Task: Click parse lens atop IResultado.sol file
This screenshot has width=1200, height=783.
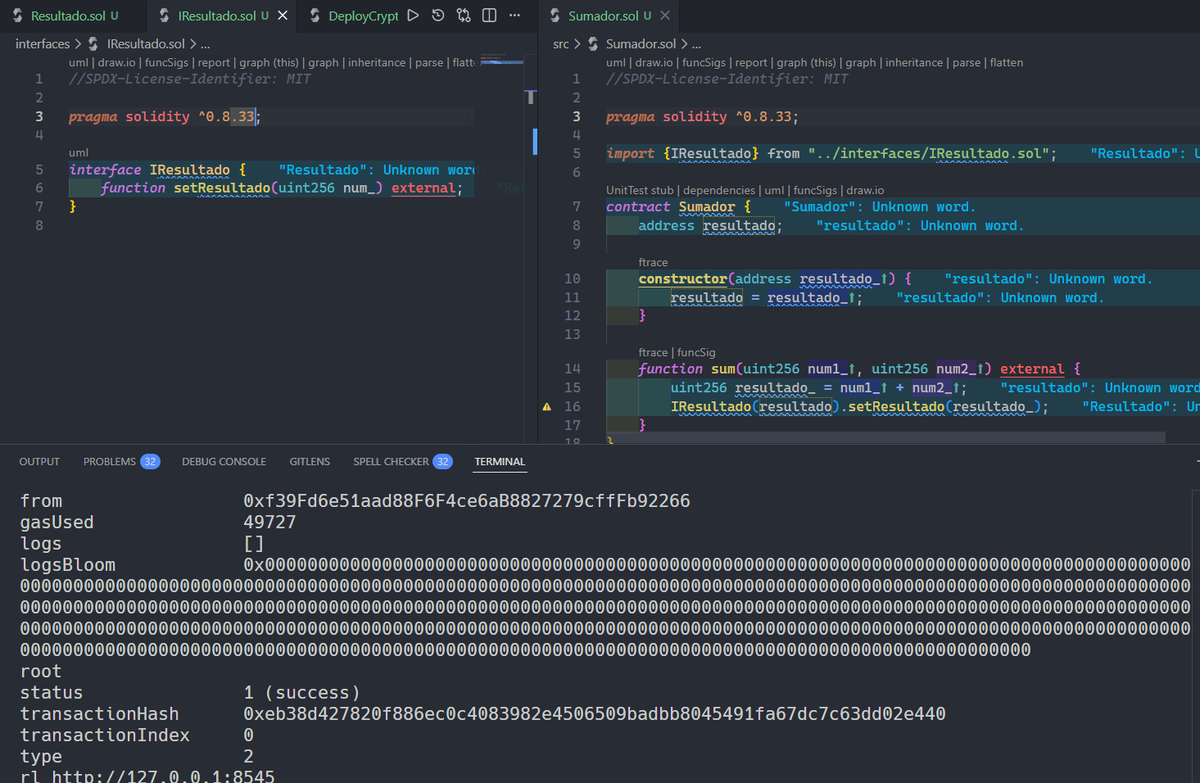Action: [x=429, y=63]
